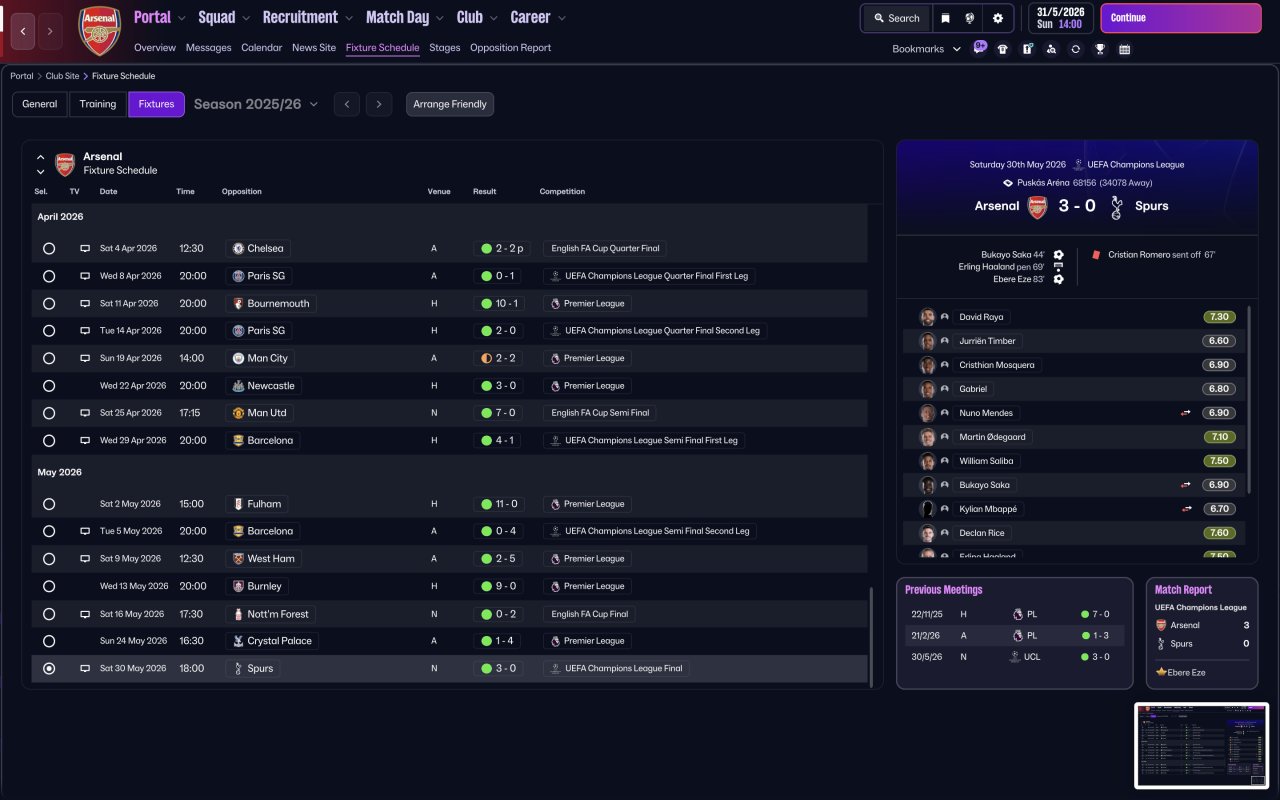The image size is (1280, 800).
Task: Click the Man City club badge
Action: 238,358
